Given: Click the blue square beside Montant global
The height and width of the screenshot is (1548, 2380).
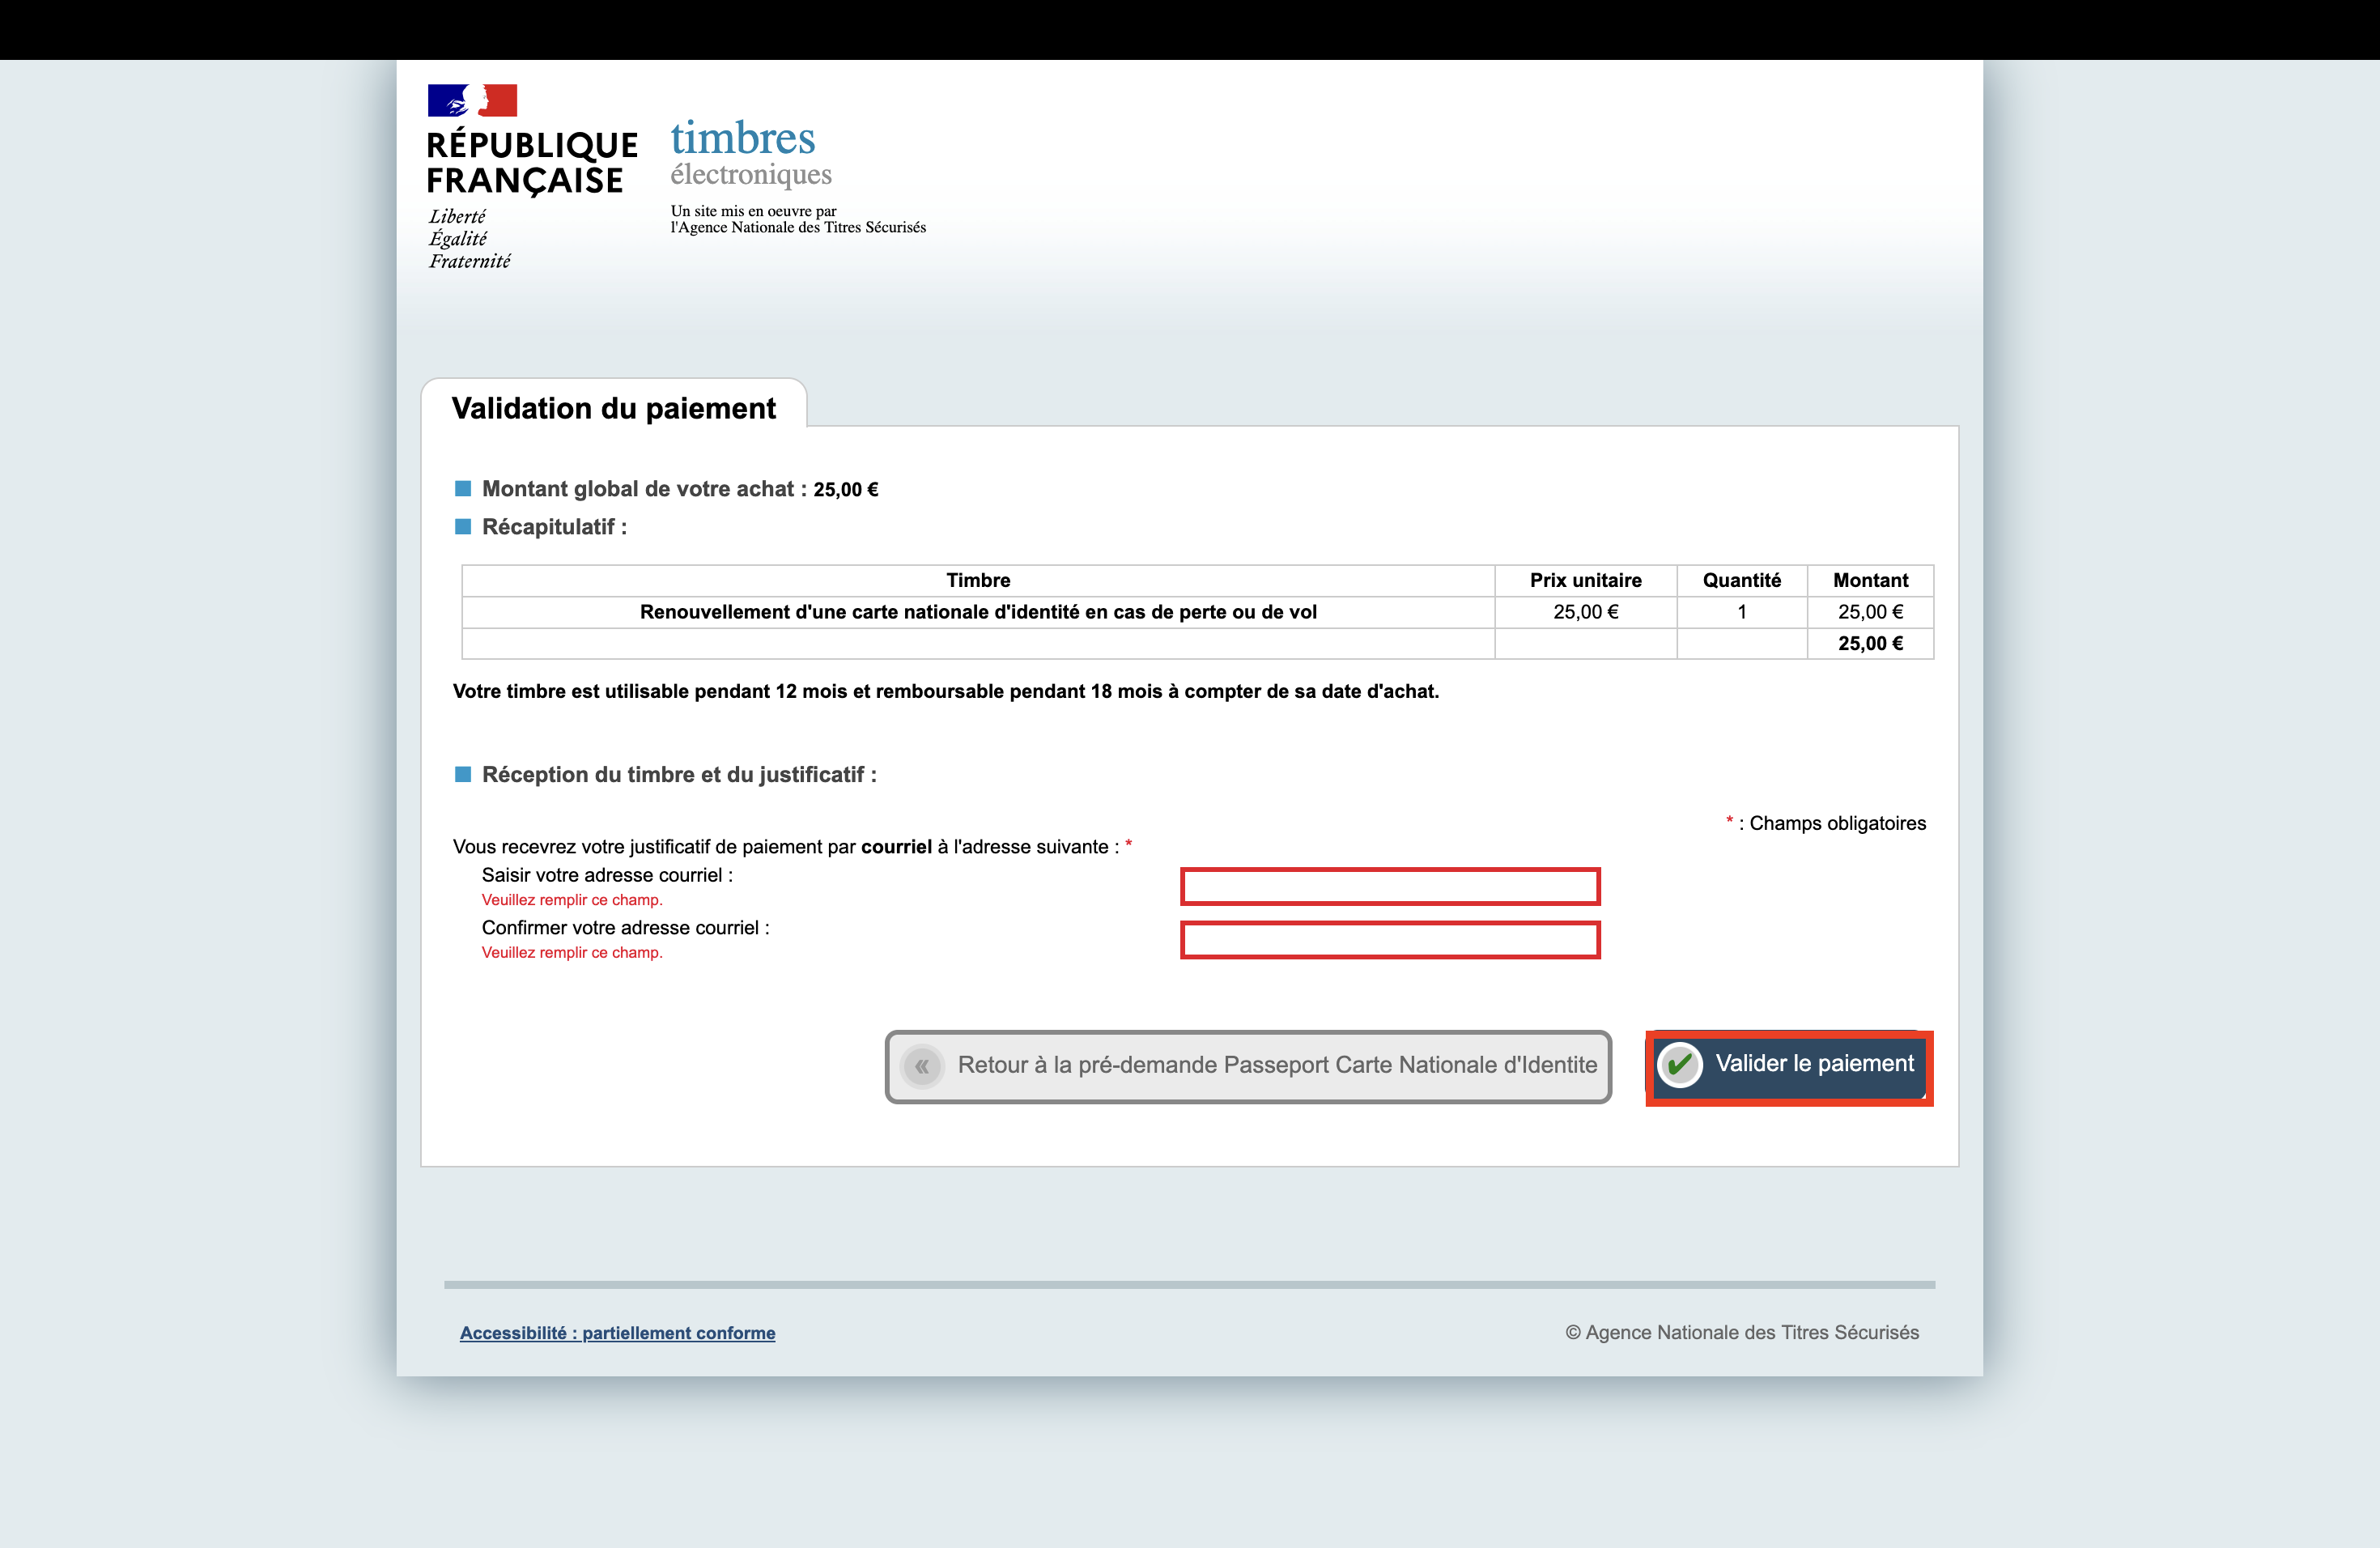Looking at the screenshot, I should [x=464, y=488].
